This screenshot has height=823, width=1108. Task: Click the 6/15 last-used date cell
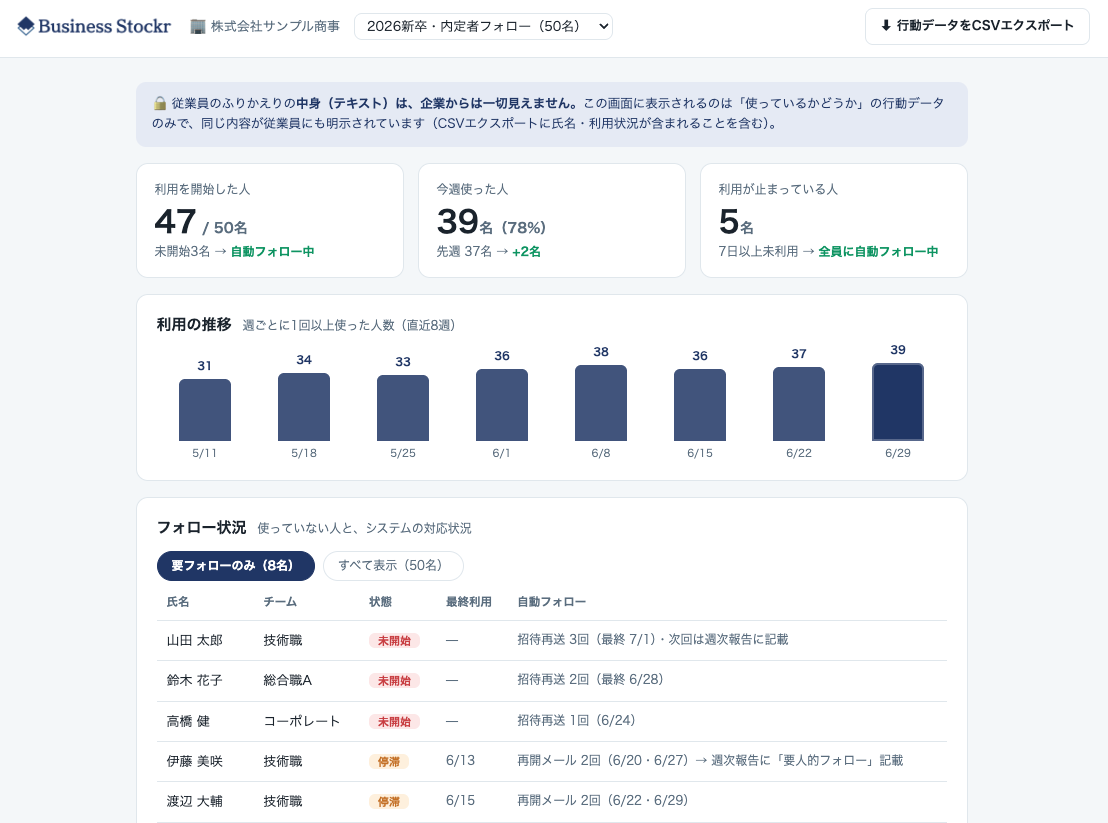[460, 800]
